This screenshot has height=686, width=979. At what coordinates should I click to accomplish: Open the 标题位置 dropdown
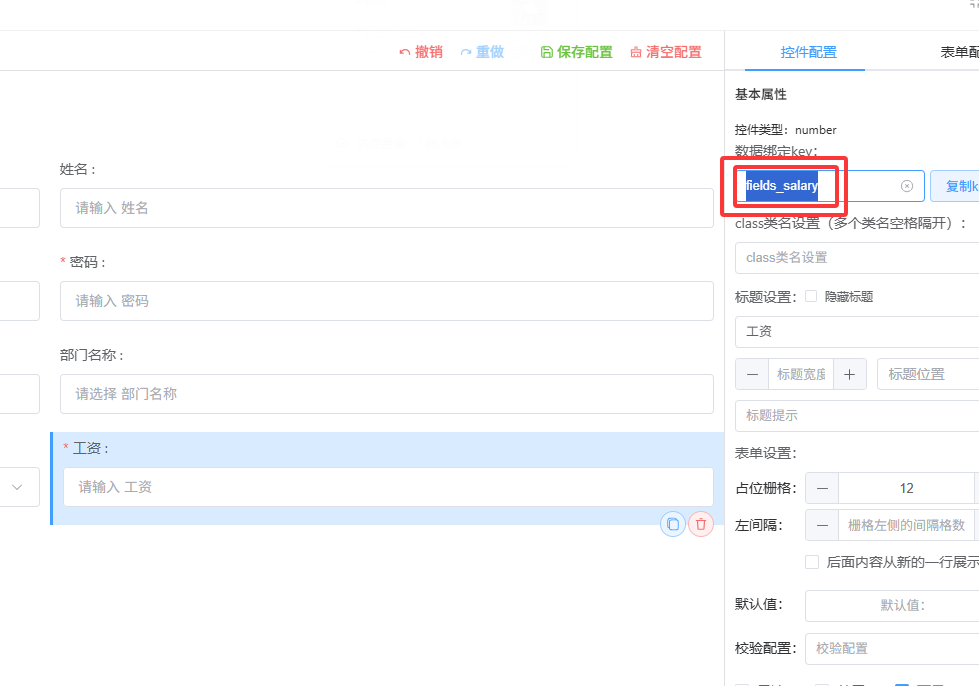click(x=927, y=374)
